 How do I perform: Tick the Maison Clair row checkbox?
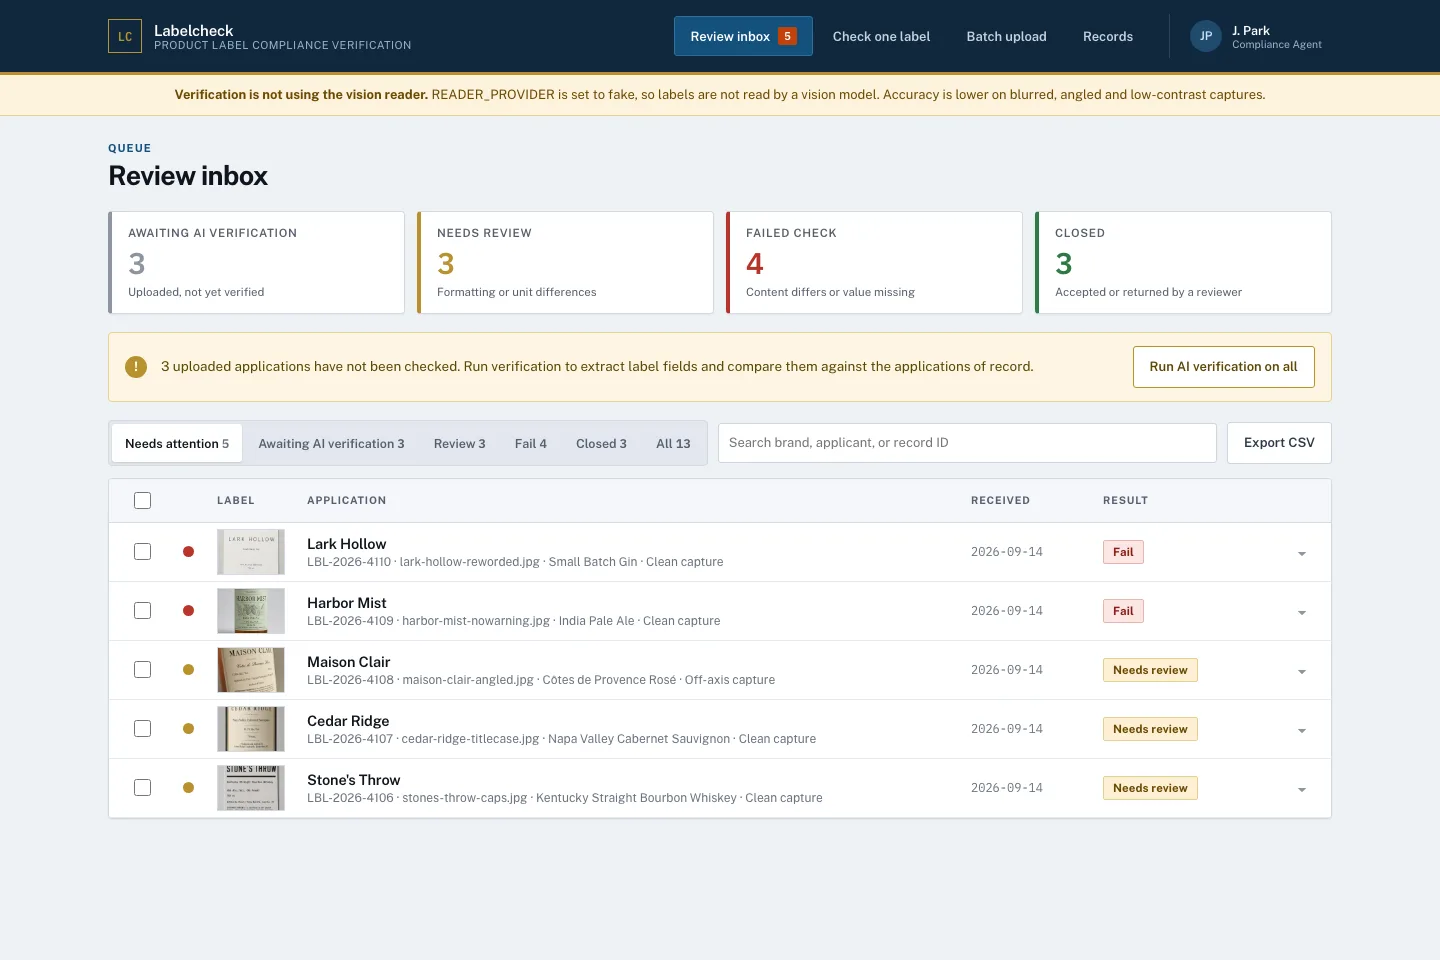click(x=143, y=670)
